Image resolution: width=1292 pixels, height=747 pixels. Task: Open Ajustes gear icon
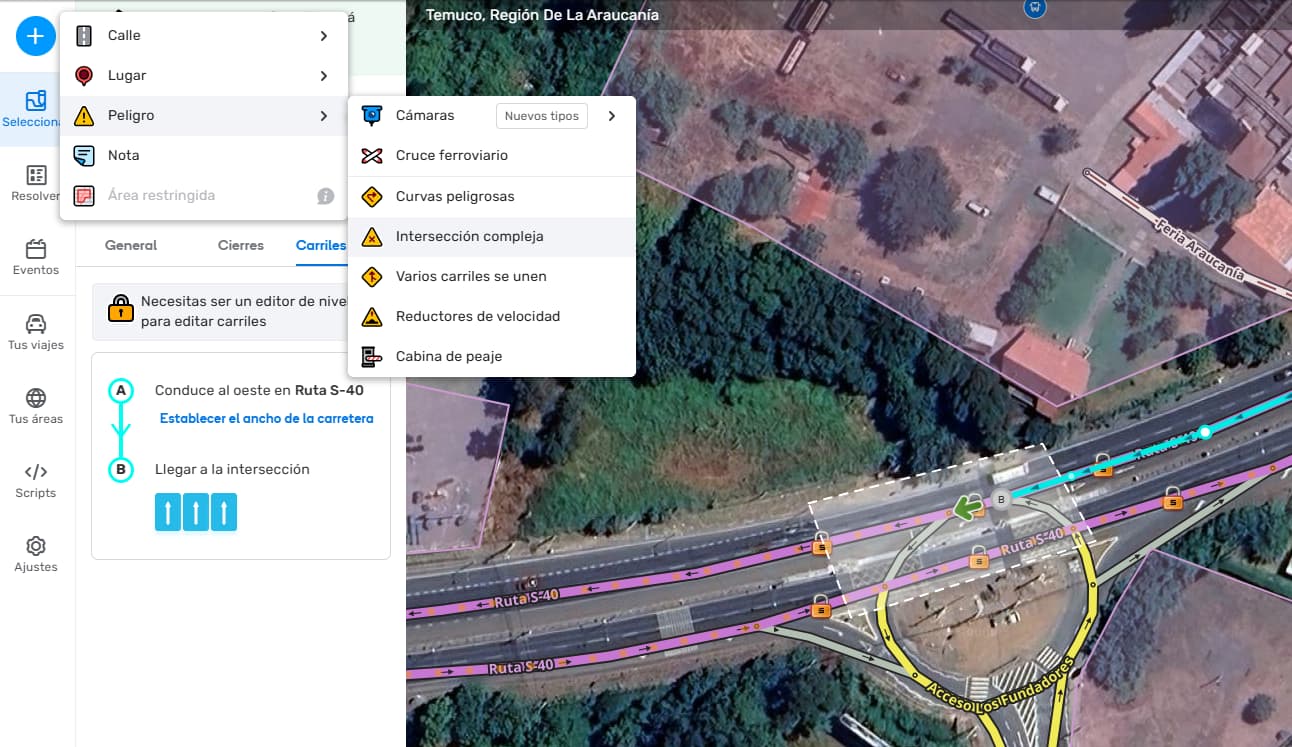pyautogui.click(x=36, y=554)
